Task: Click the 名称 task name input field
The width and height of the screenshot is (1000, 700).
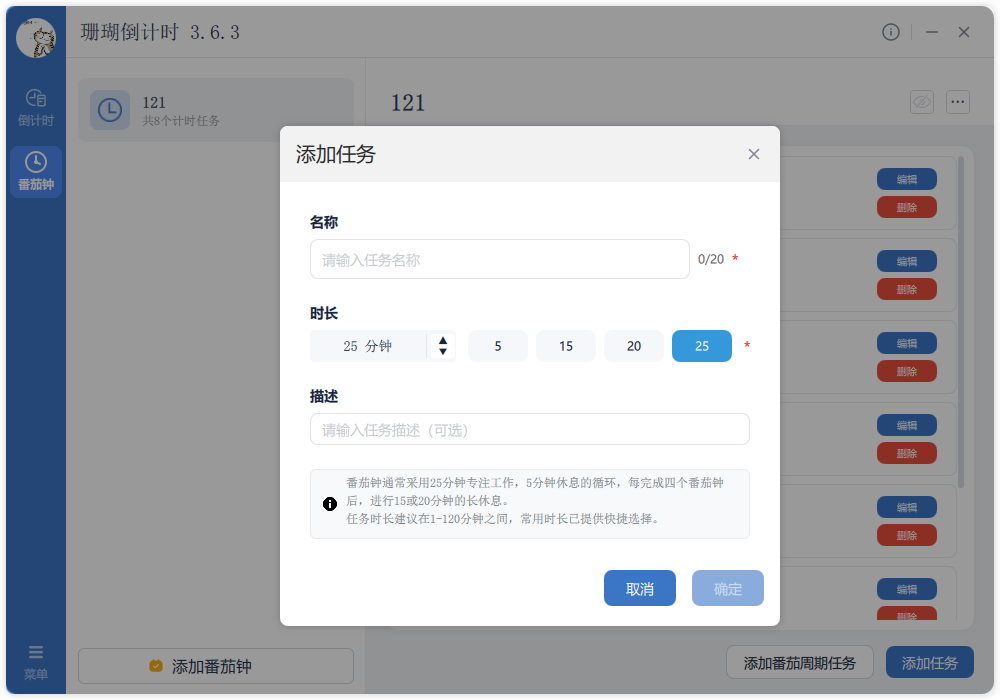Action: [499, 259]
